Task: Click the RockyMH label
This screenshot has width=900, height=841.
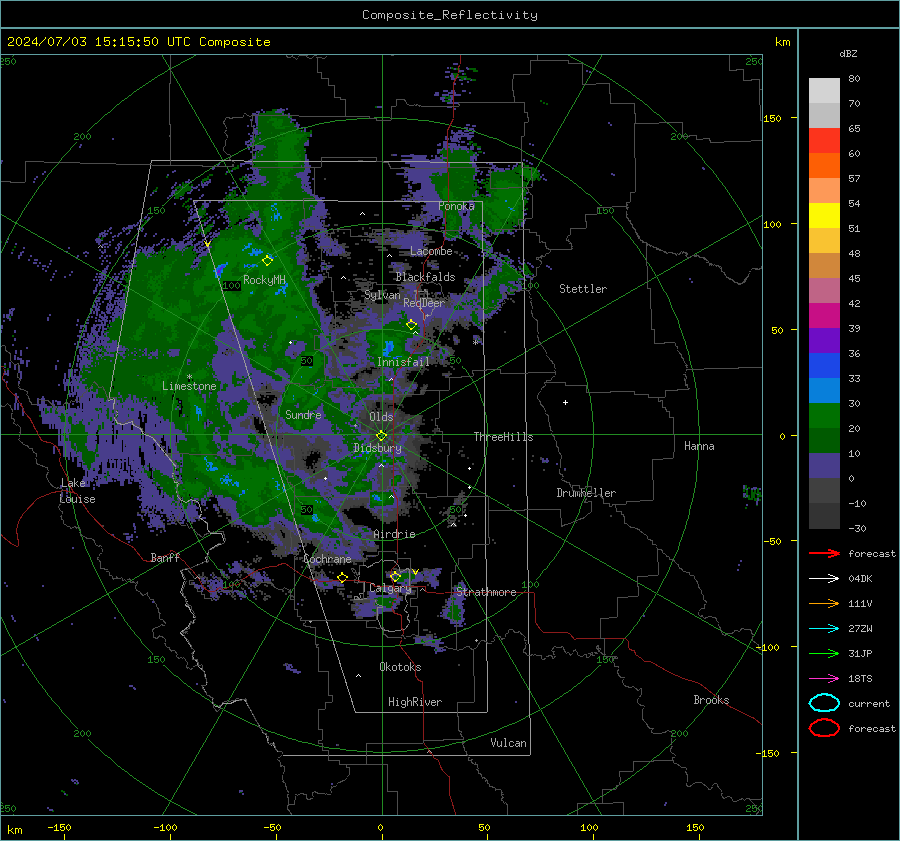Action: [x=264, y=280]
